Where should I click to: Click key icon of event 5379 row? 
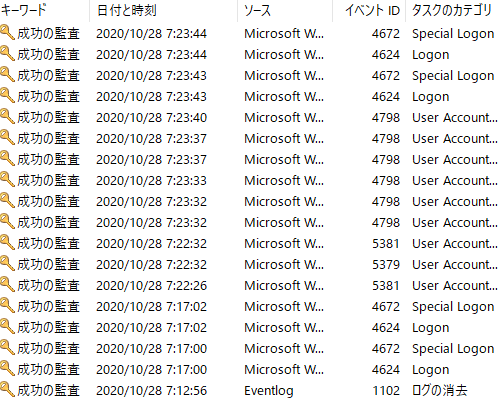(7, 264)
